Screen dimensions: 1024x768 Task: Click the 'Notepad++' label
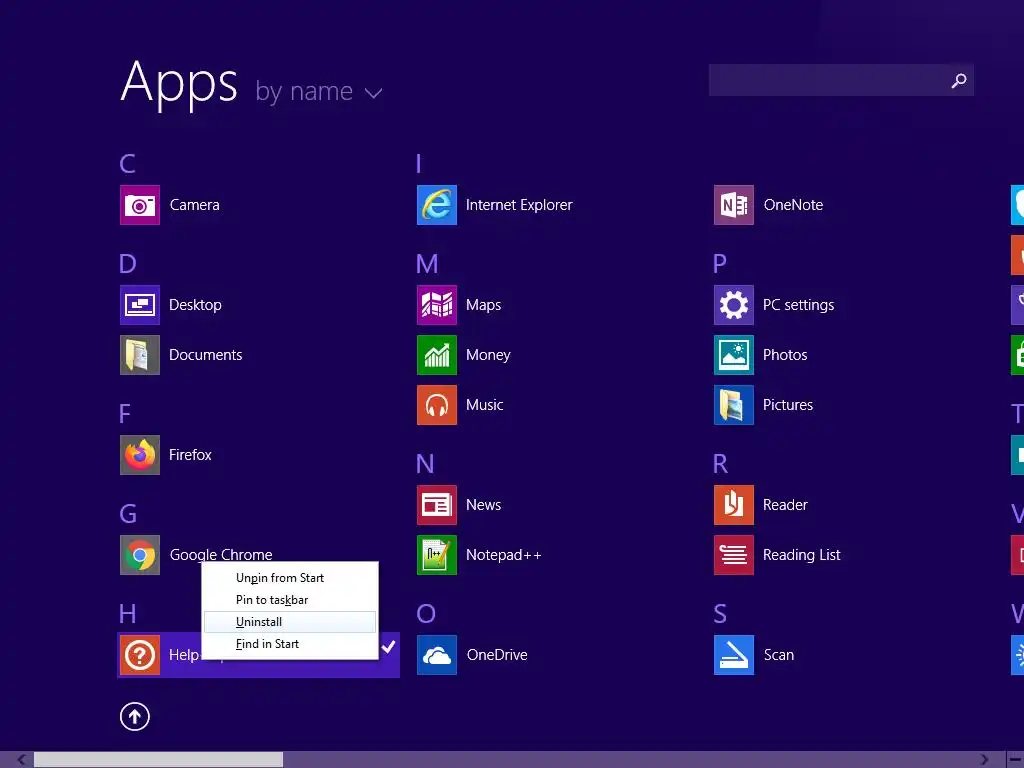[x=504, y=555]
